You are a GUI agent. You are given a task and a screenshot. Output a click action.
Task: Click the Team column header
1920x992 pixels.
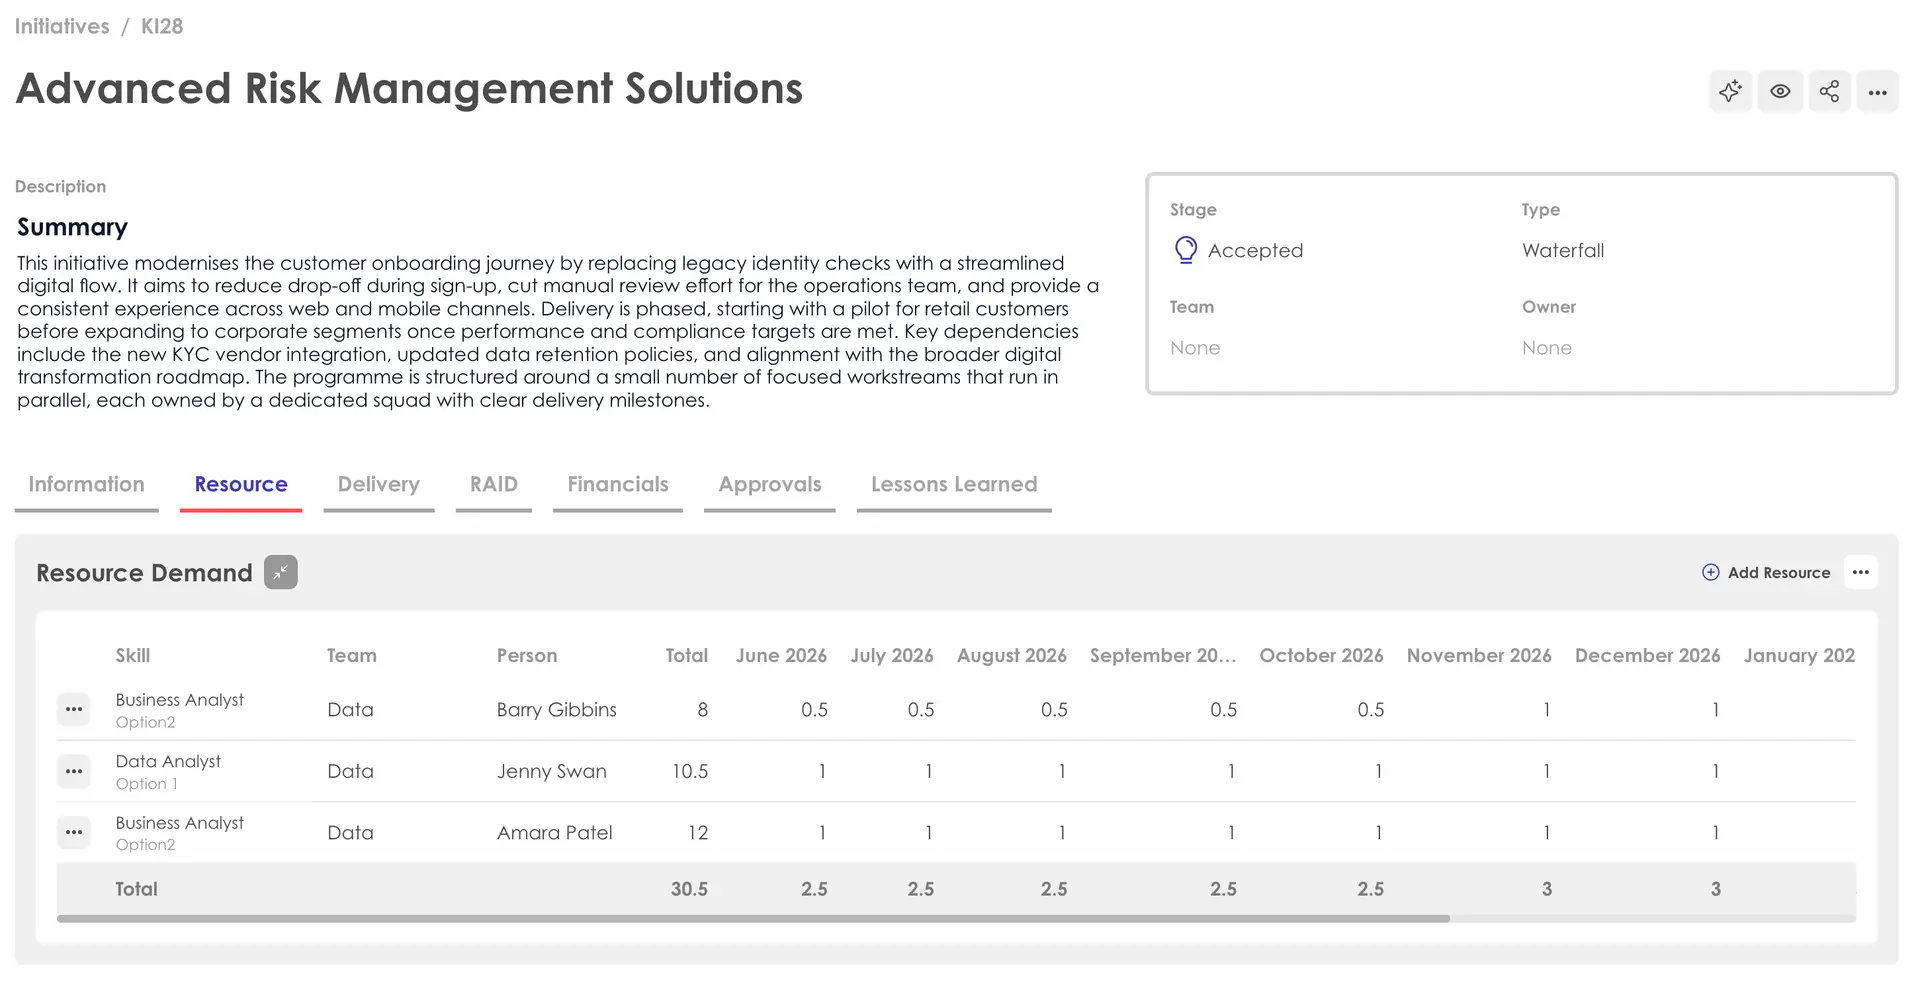click(352, 655)
